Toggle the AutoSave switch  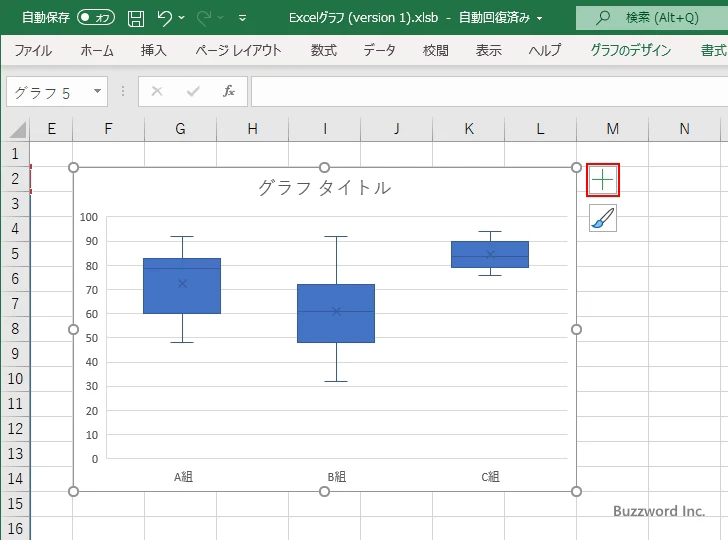tap(96, 18)
